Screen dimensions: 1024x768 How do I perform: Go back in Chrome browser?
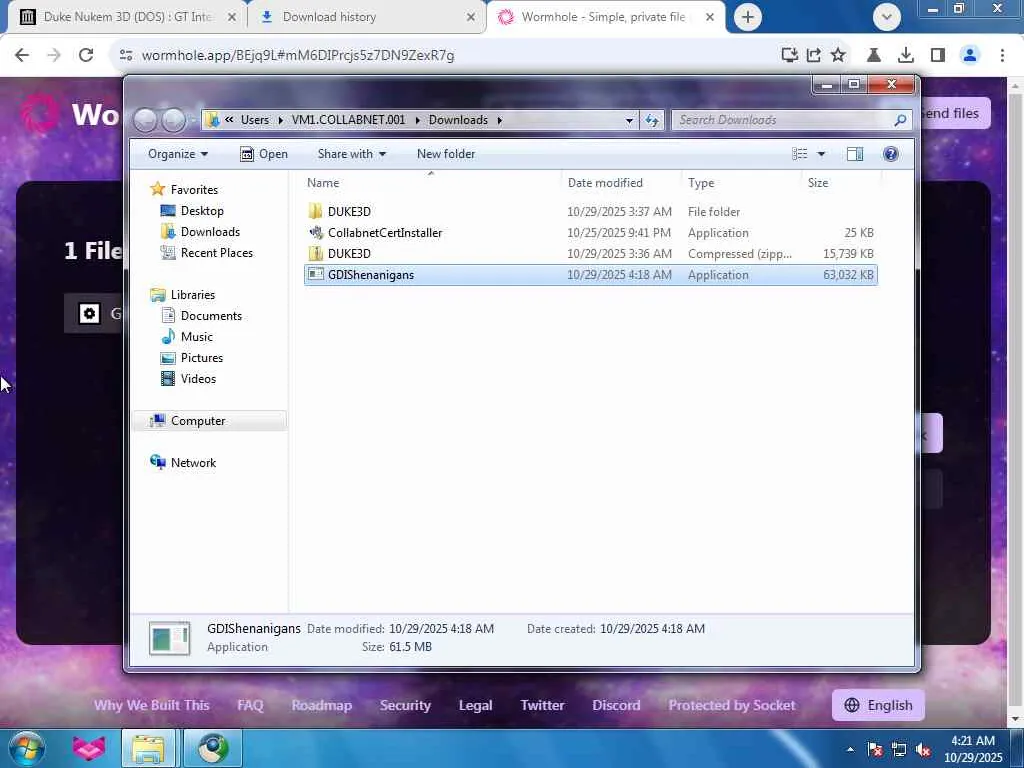click(22, 56)
